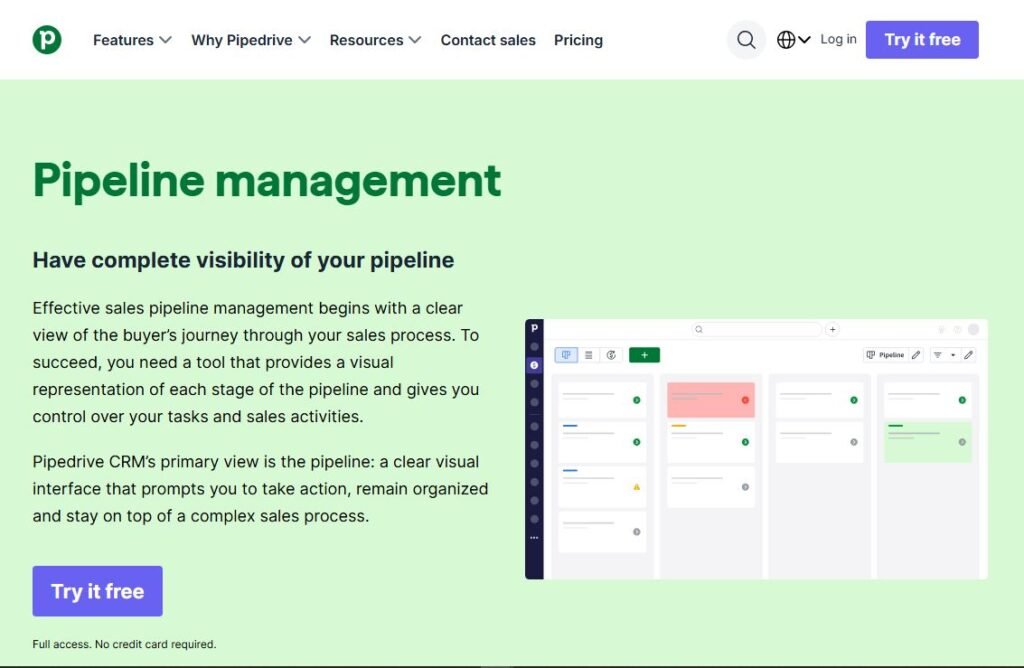Click the green plus to add a deal
This screenshot has width=1024, height=668.
click(644, 354)
